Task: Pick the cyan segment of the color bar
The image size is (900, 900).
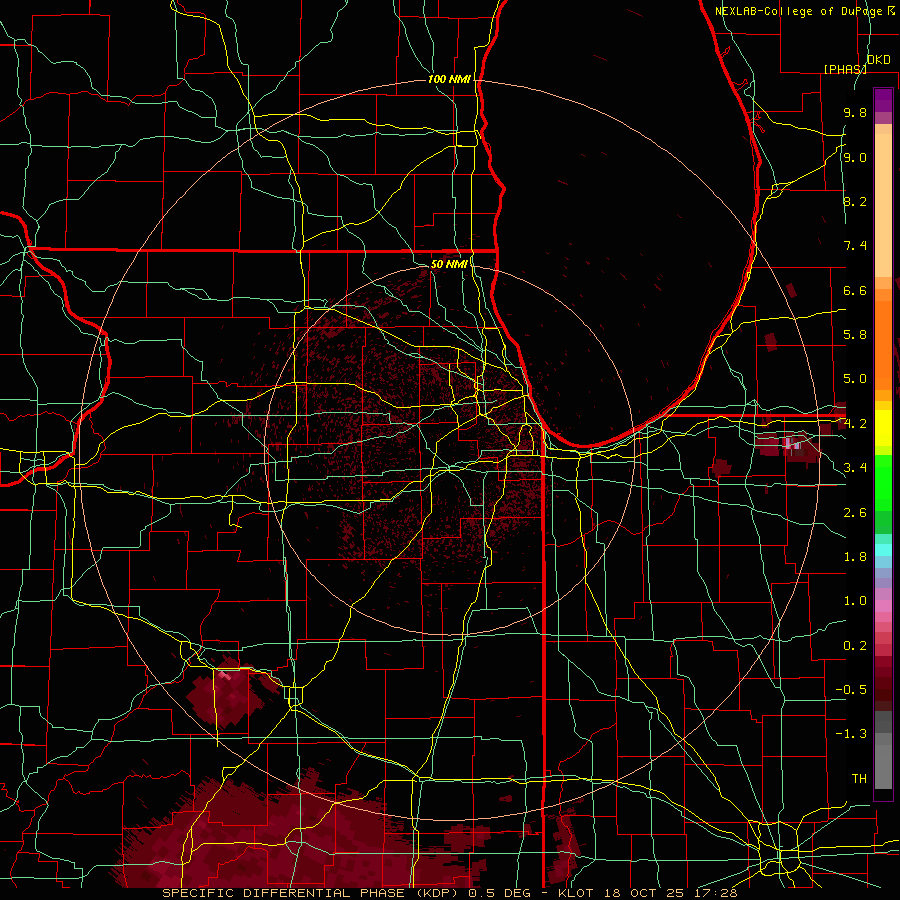Action: pyautogui.click(x=883, y=550)
